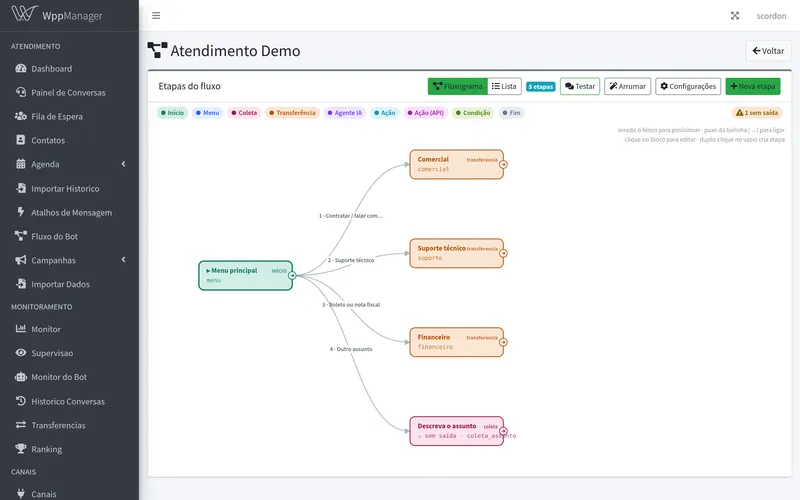Click the Painel de Conversas headset icon
Image resolution: width=800 pixels, height=500 pixels.
pyautogui.click(x=20, y=92)
